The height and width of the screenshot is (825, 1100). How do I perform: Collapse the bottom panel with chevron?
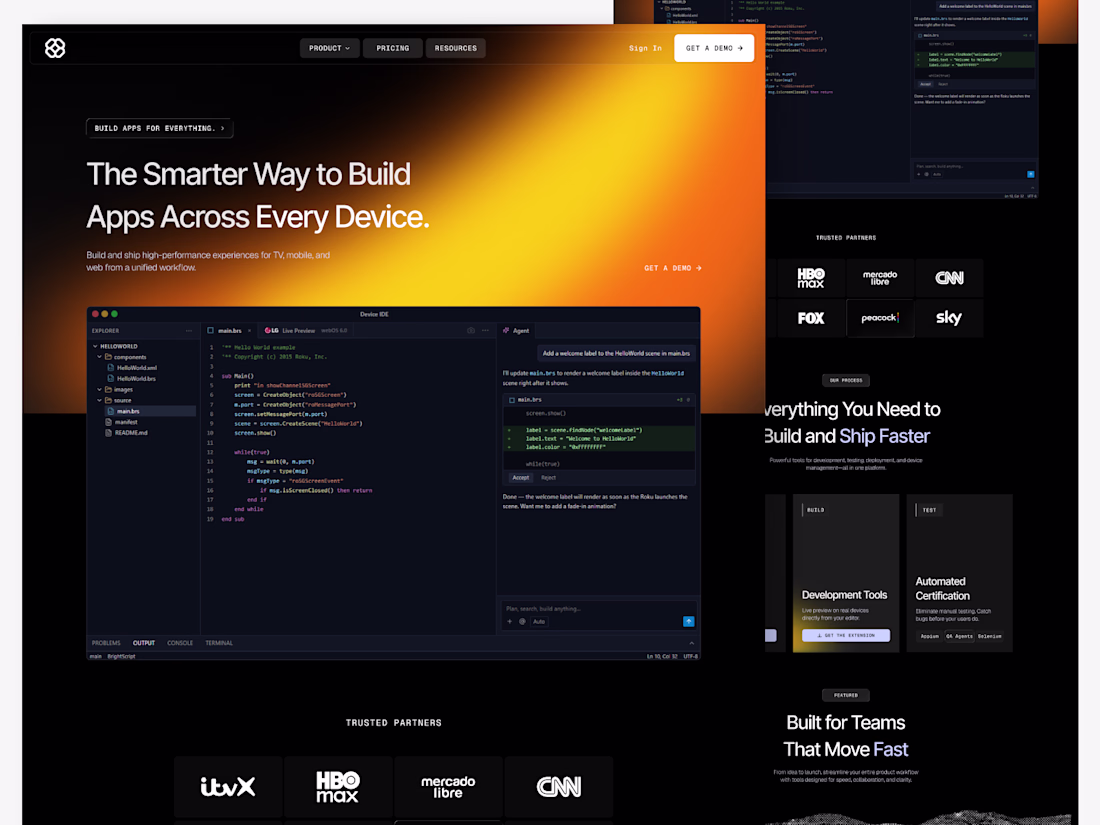(692, 643)
